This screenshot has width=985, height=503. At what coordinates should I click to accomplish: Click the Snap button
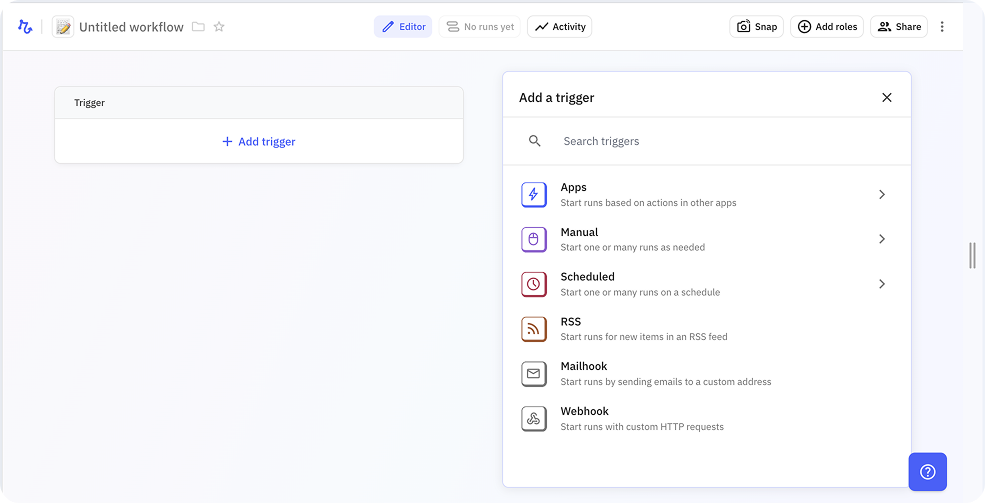[x=756, y=27]
